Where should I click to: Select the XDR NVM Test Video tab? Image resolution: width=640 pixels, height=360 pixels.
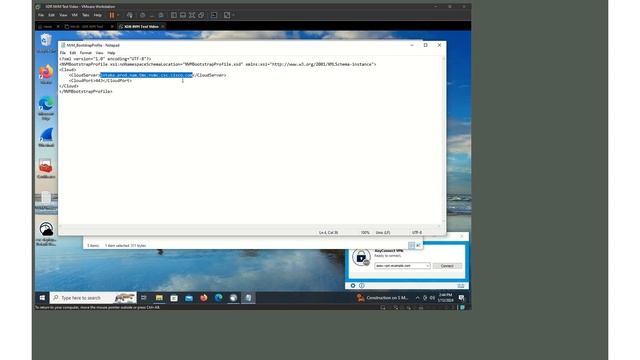(x=141, y=27)
